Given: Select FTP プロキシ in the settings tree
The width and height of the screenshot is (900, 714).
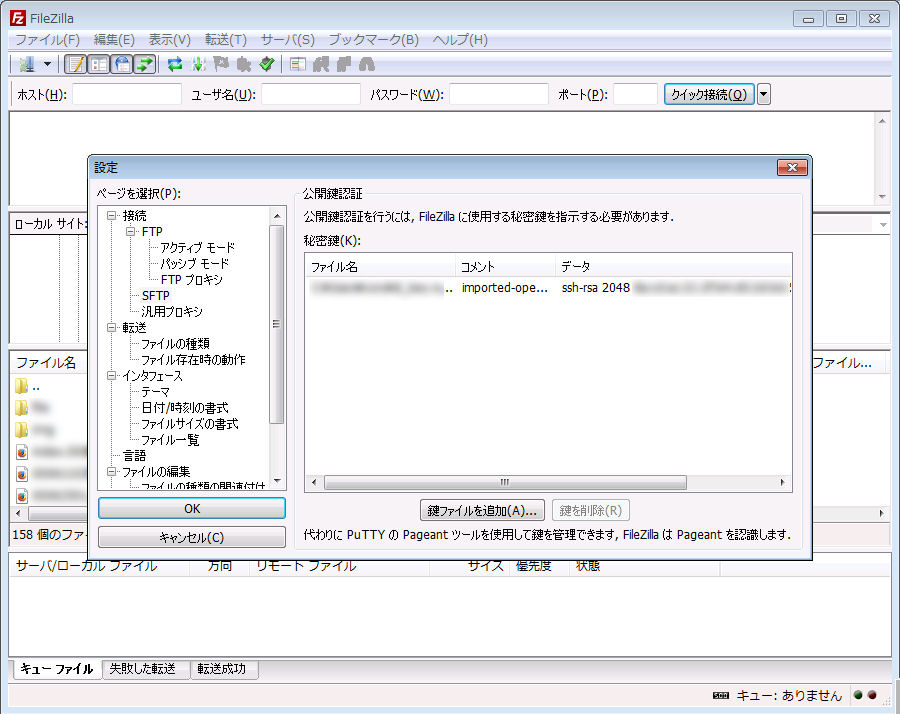Looking at the screenshot, I should 192,280.
